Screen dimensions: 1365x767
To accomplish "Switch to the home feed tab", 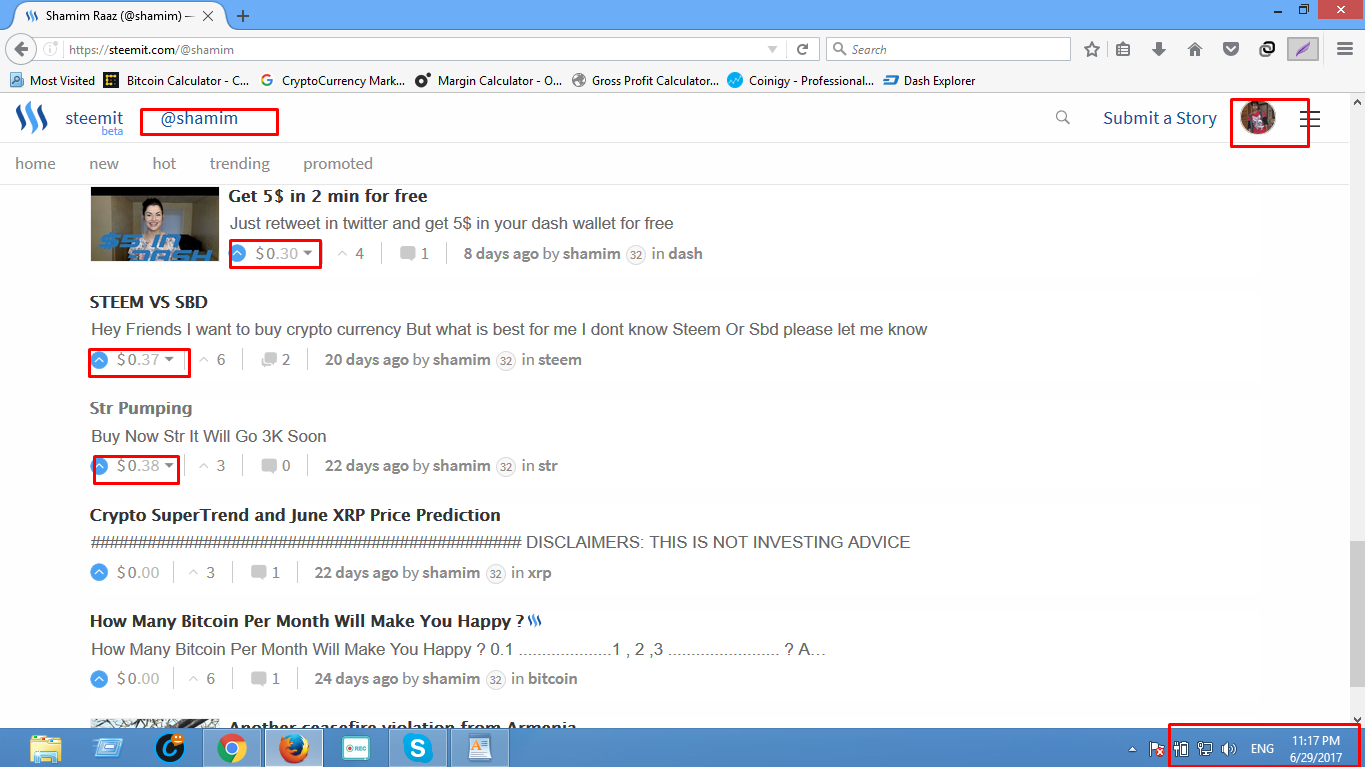I will click(x=35, y=164).
